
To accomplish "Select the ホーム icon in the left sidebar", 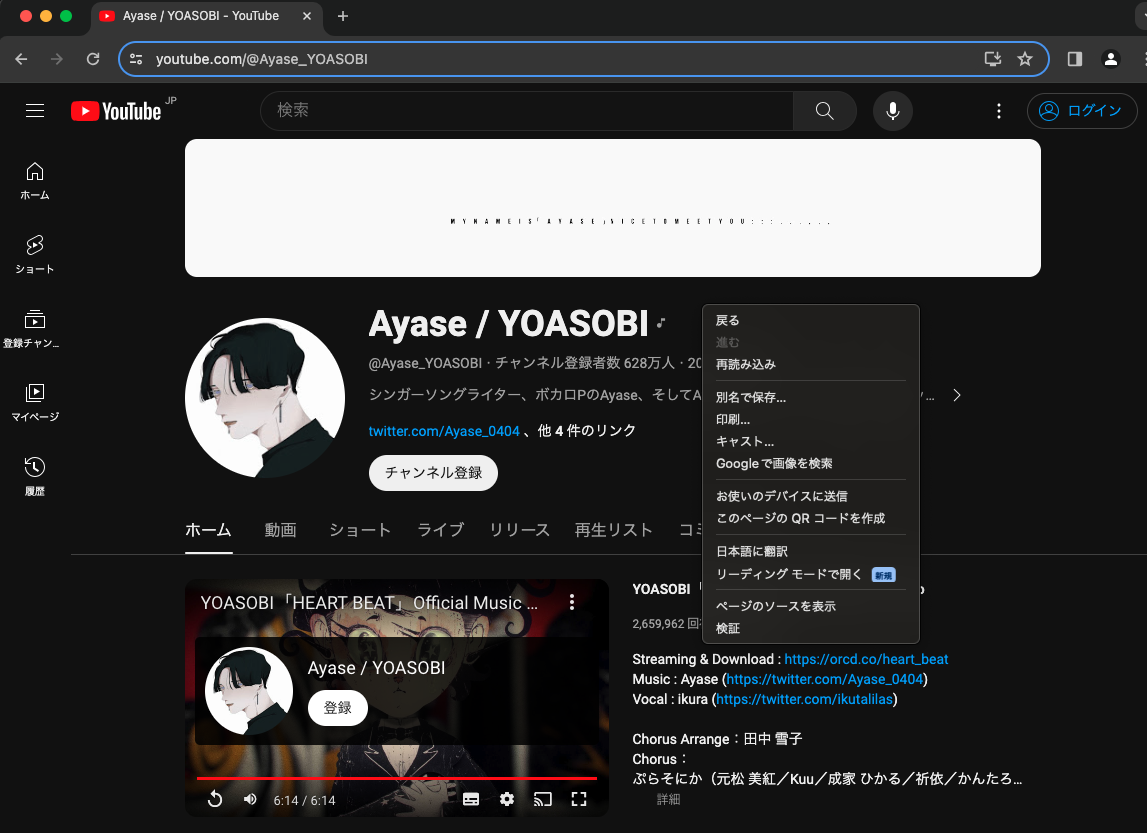I will coord(34,180).
